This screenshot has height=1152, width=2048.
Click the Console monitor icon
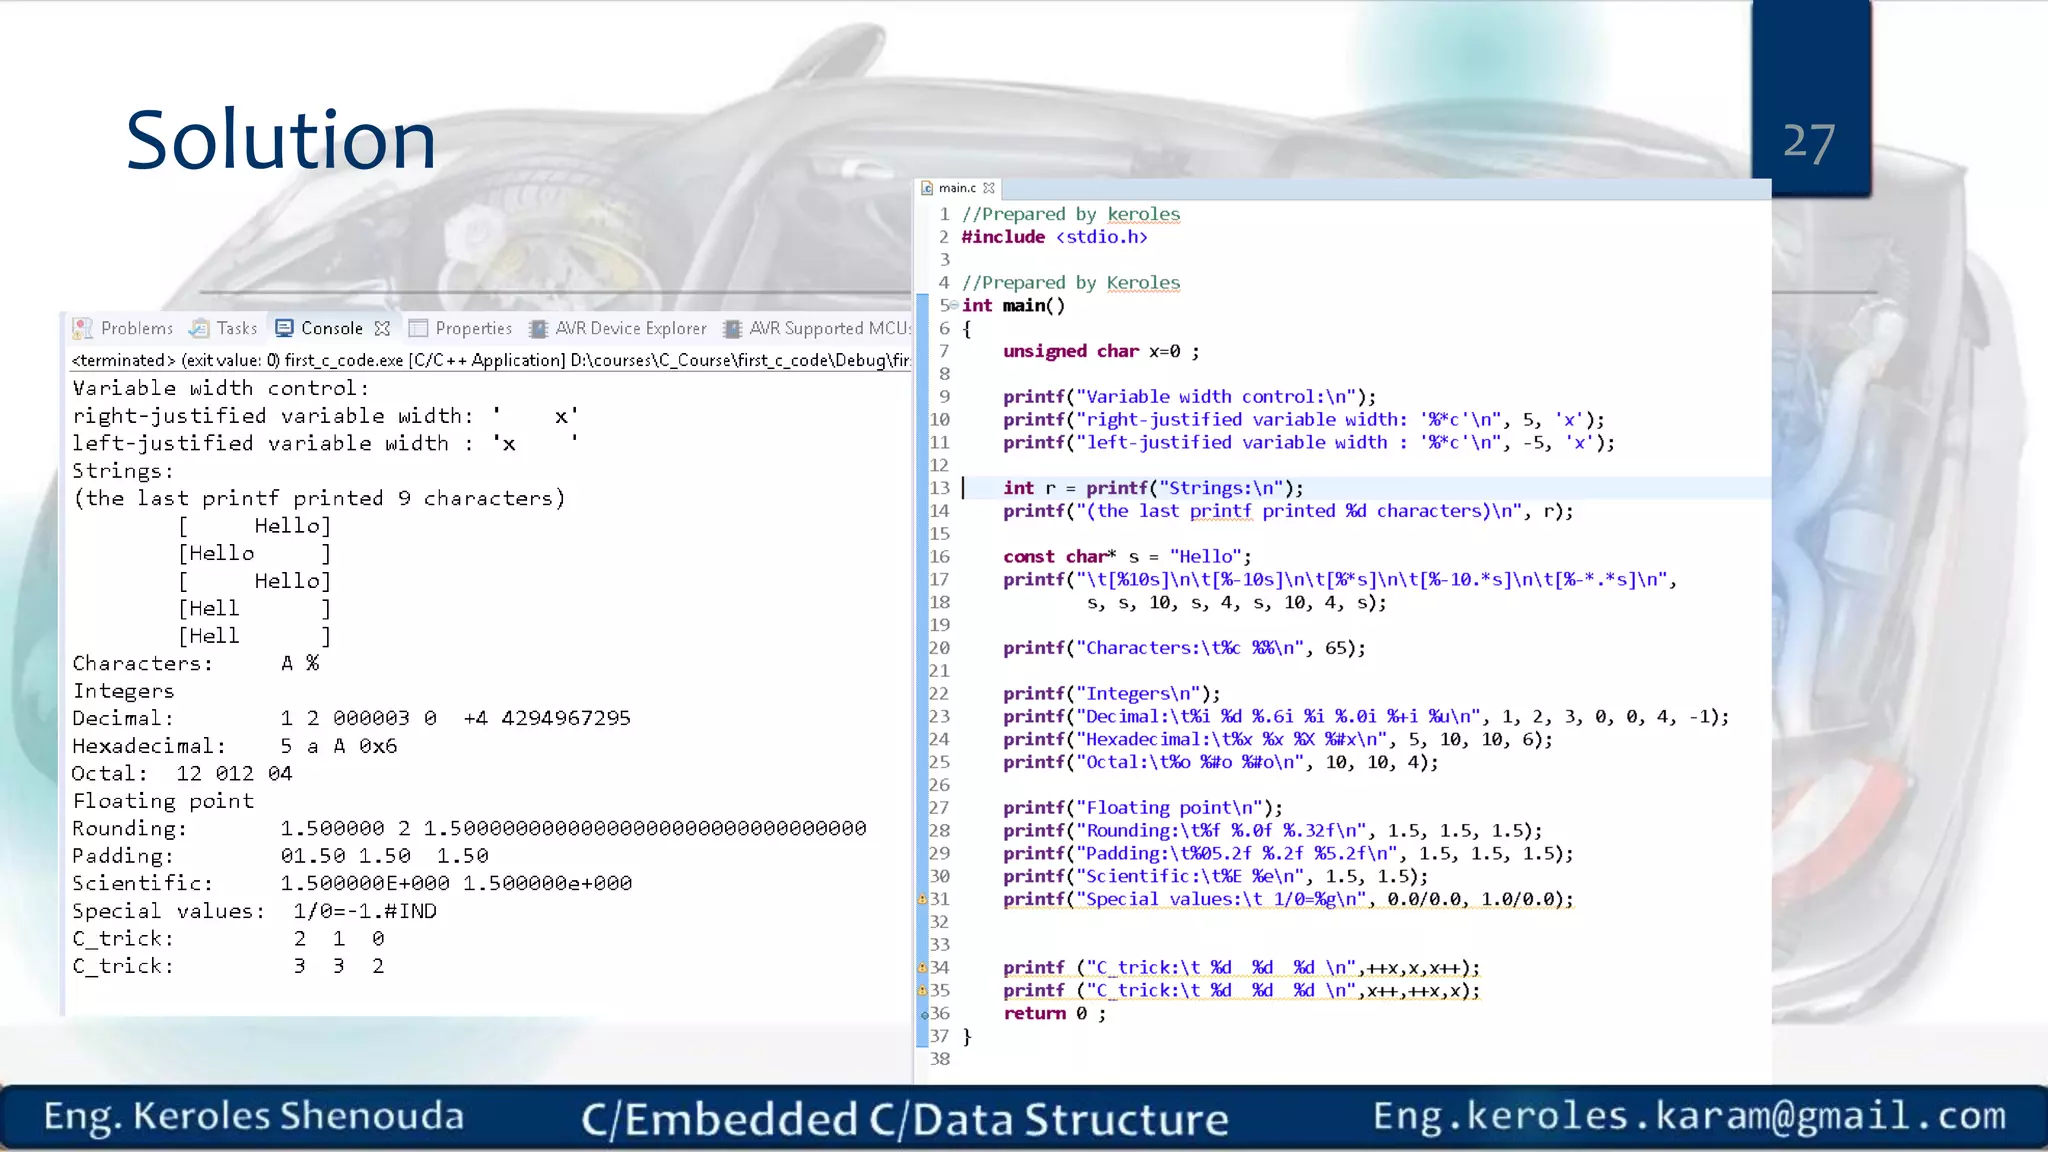[x=284, y=328]
